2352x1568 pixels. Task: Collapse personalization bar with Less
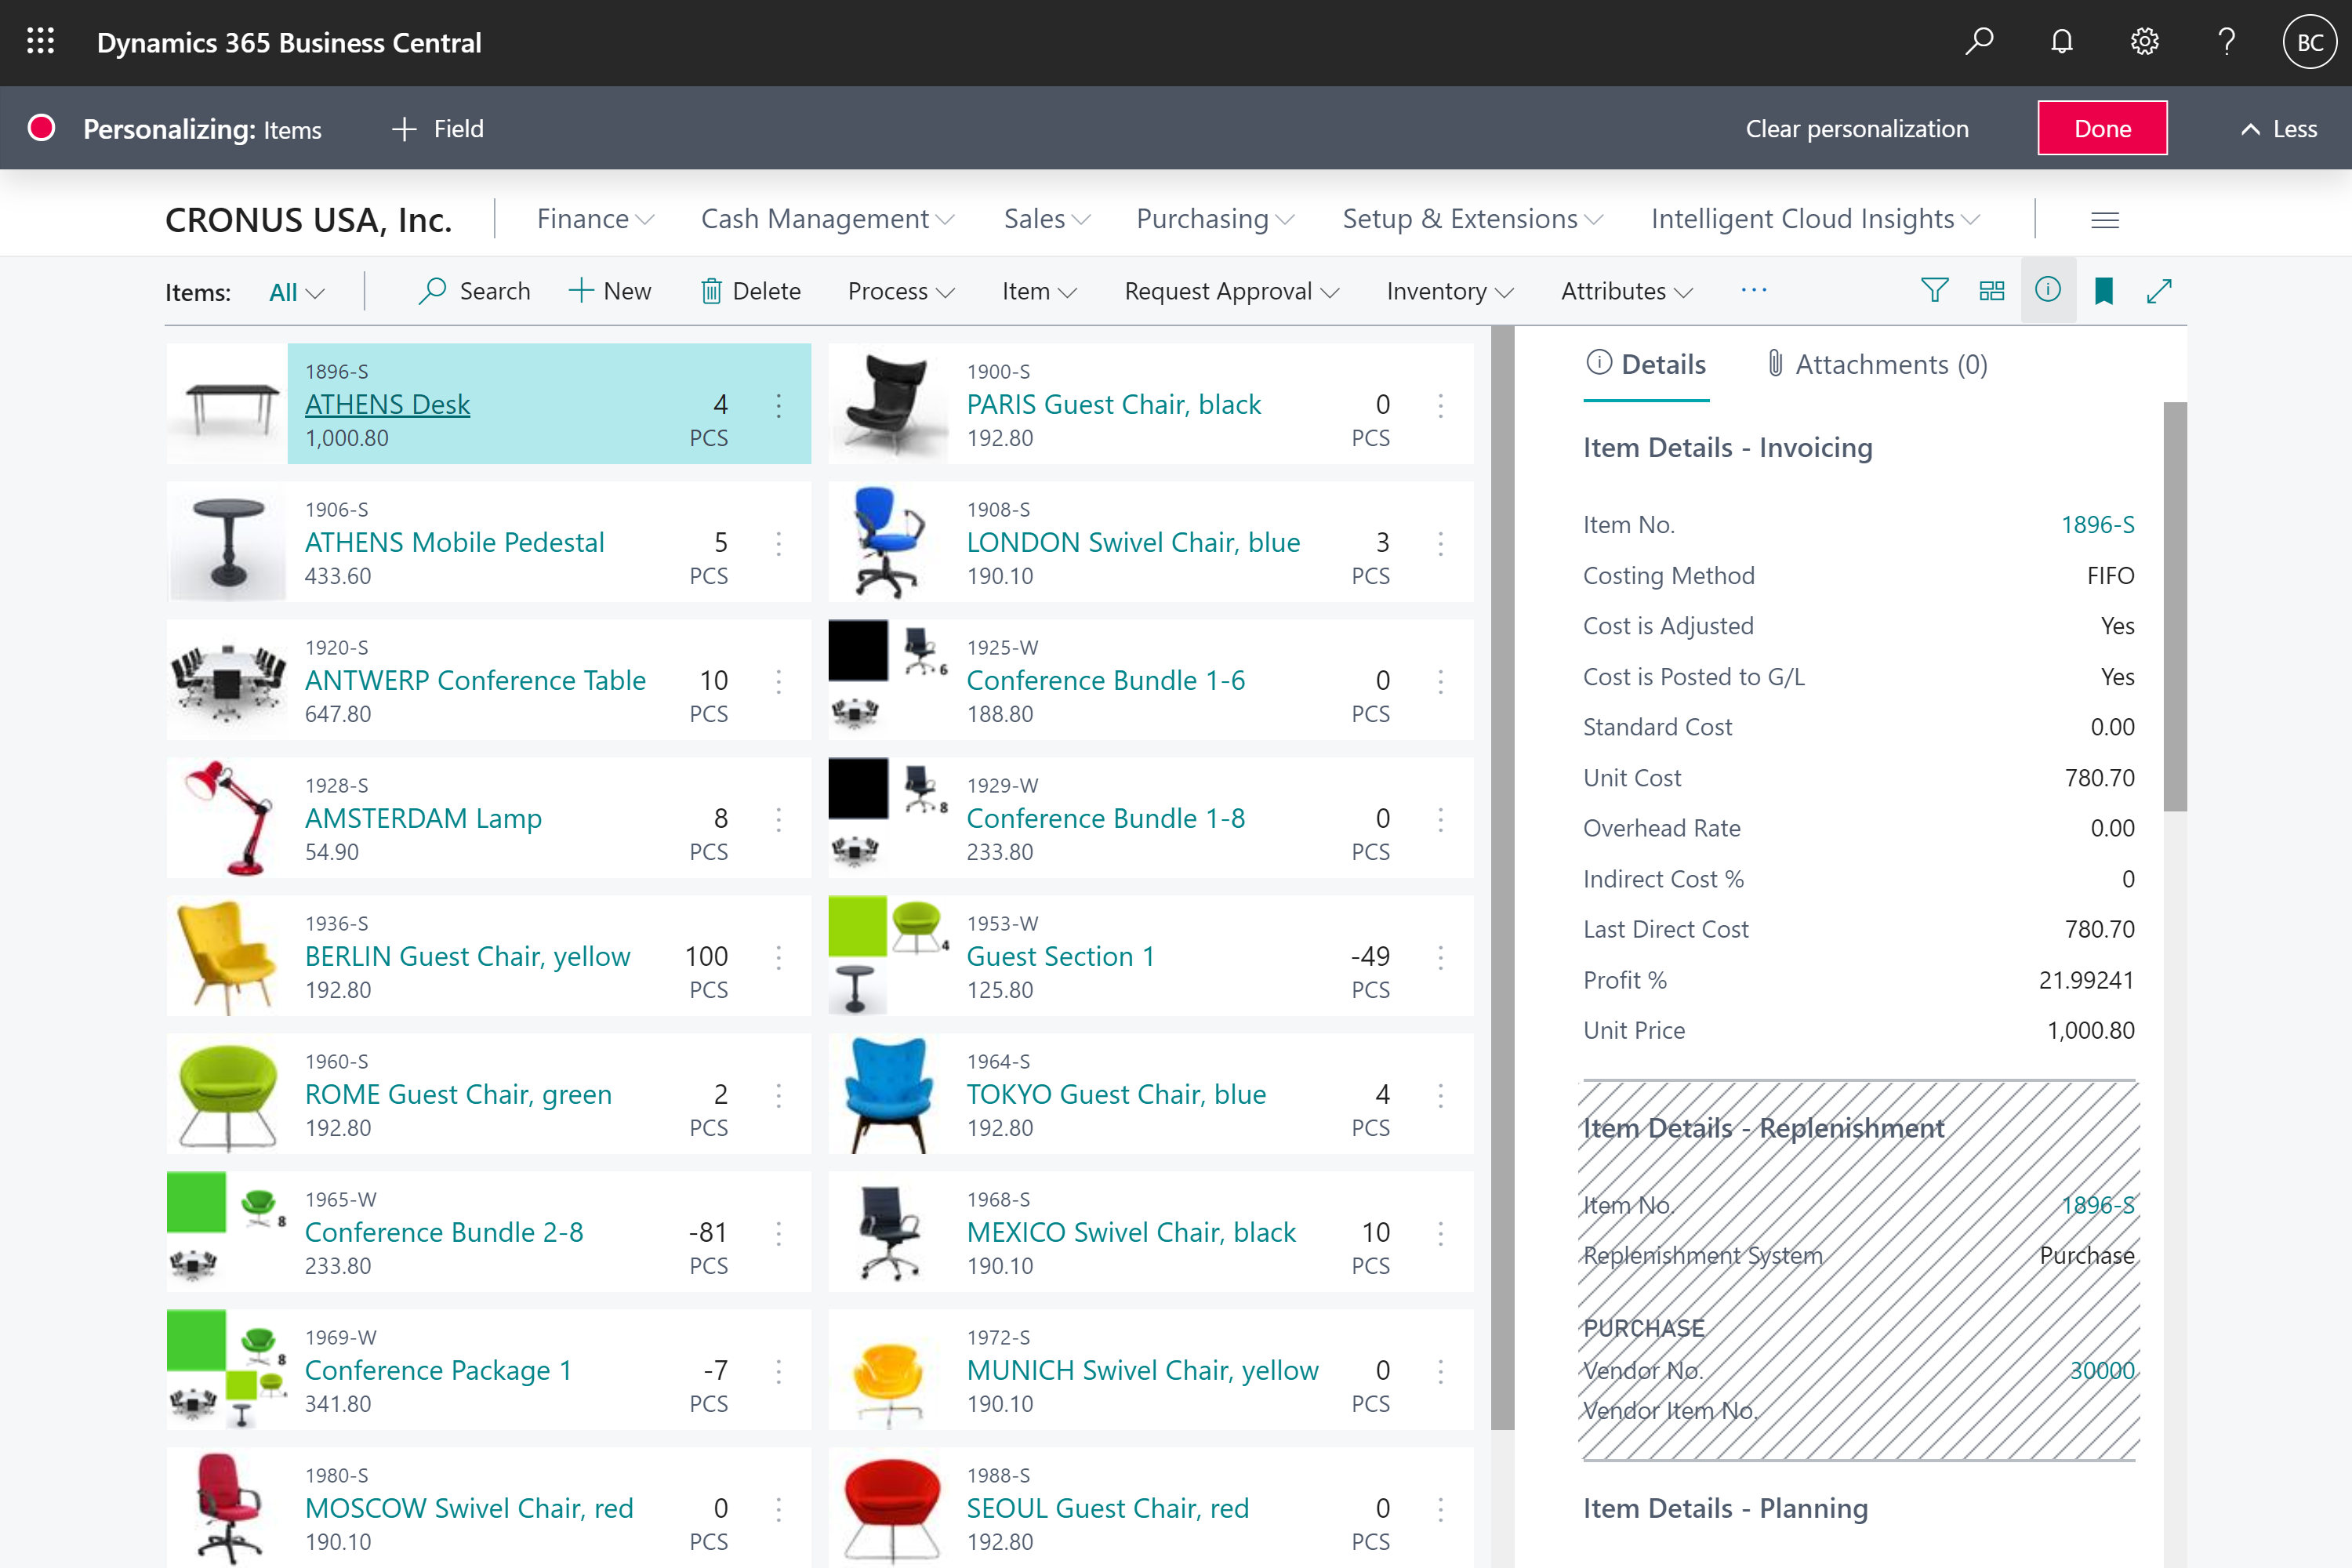point(2279,129)
